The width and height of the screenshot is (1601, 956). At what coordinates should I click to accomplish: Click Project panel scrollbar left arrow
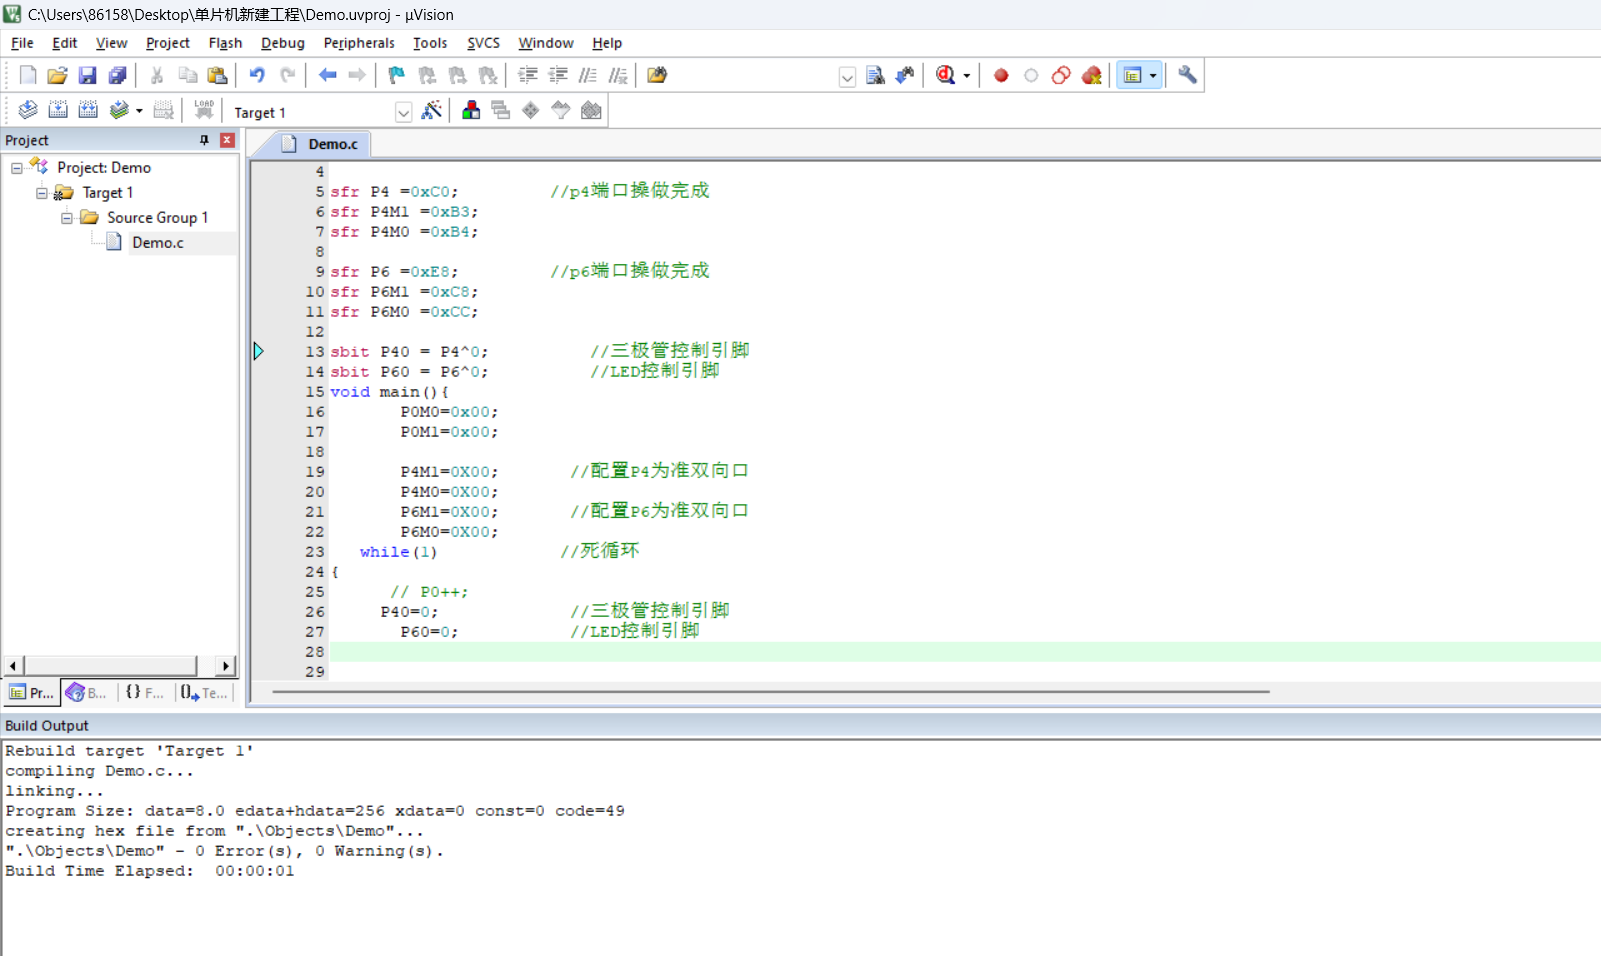pos(13,666)
